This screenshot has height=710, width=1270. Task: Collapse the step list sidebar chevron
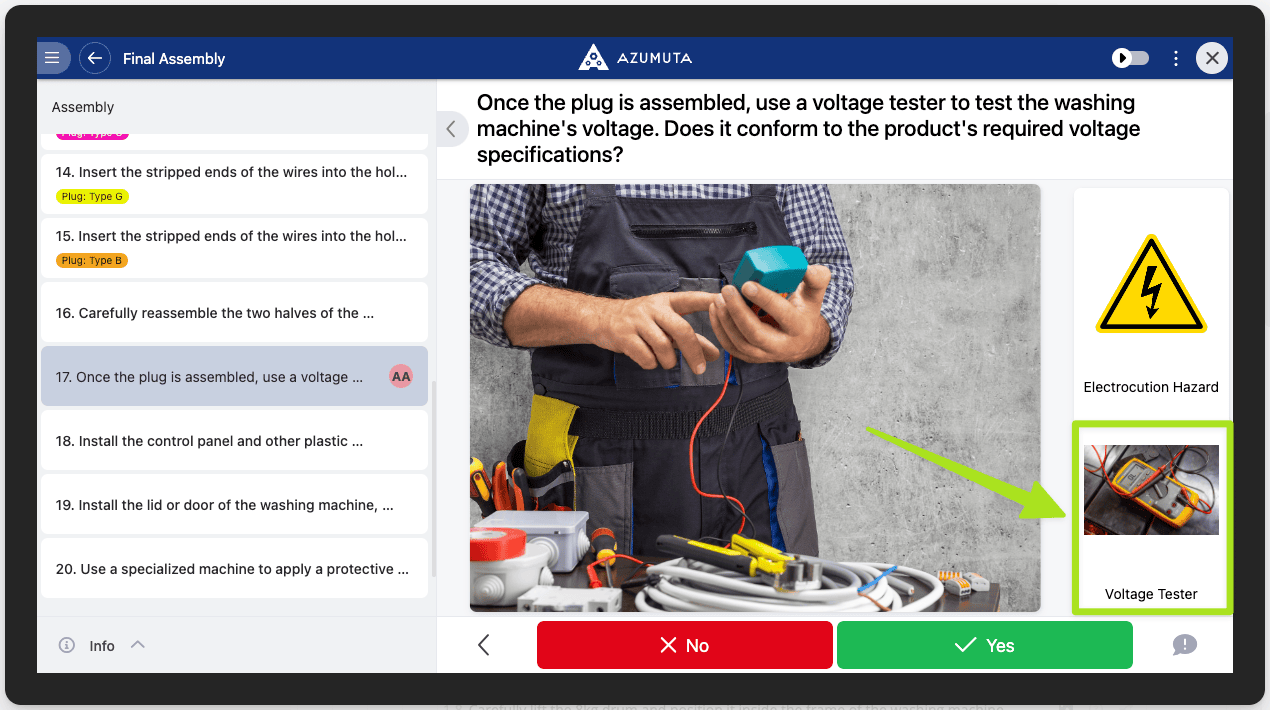pyautogui.click(x=451, y=129)
